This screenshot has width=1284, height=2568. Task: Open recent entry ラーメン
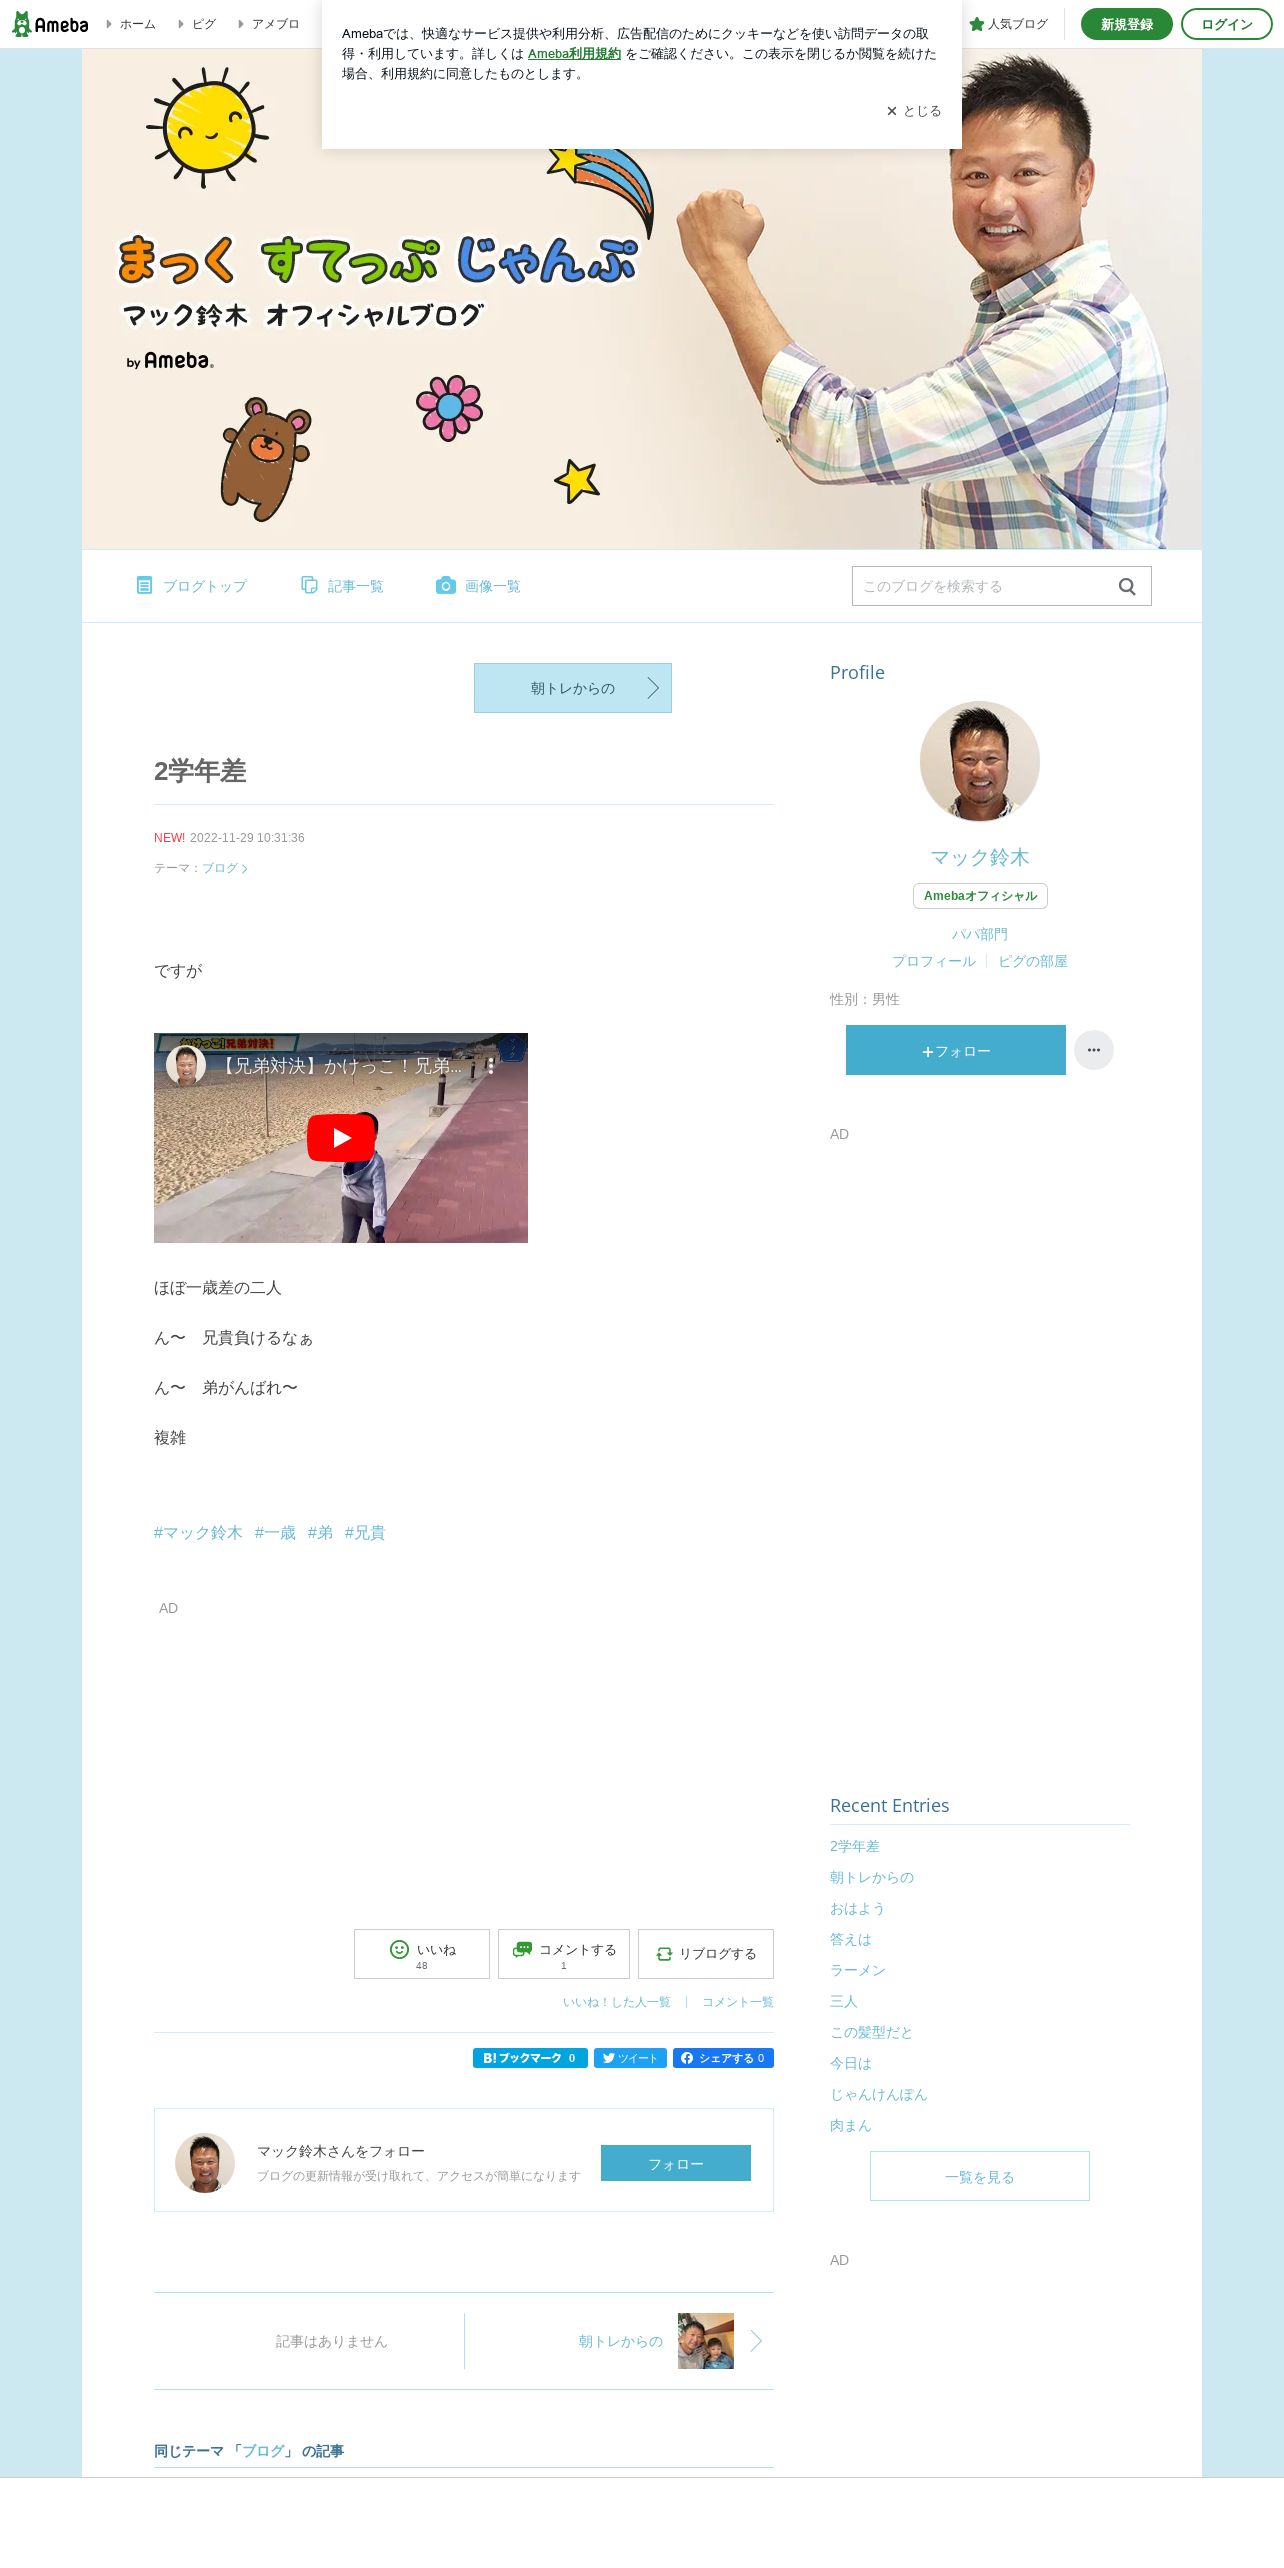click(858, 1970)
